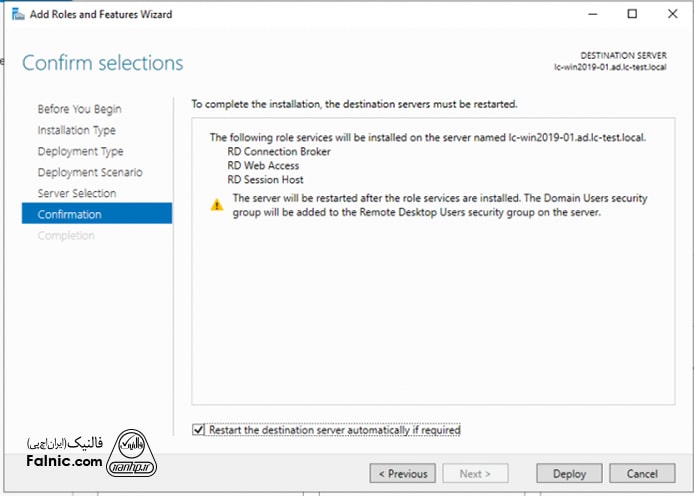Click the wizard icon in the title bar
Viewport: 694px width, 496px height.
coord(8,14)
